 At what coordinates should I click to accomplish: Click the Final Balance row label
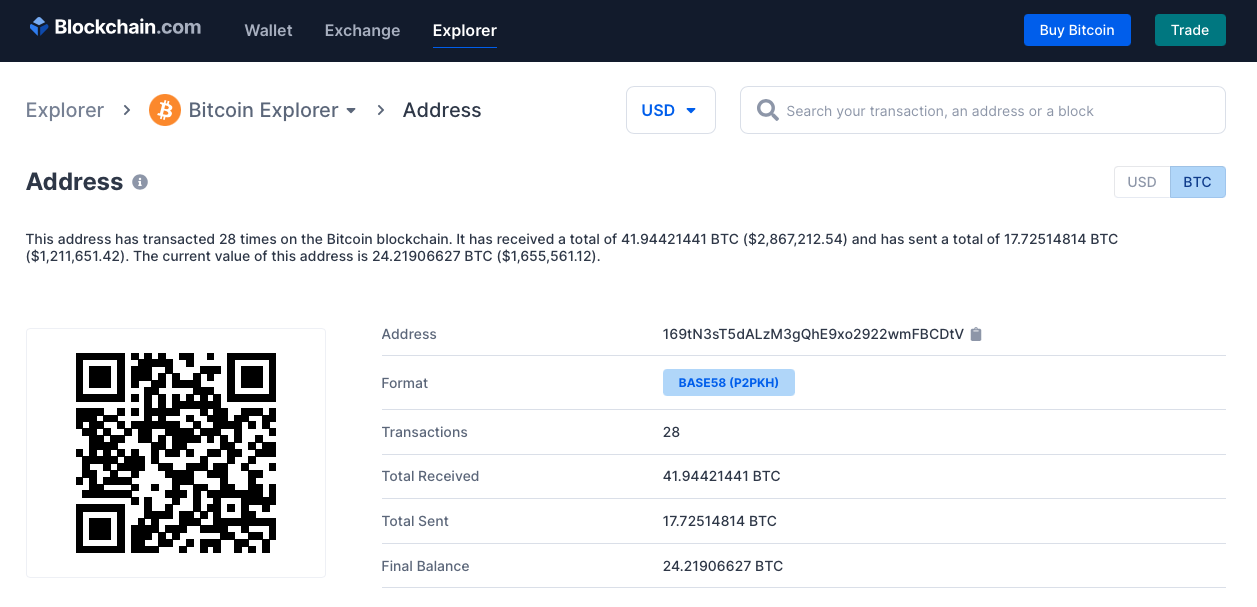[425, 566]
